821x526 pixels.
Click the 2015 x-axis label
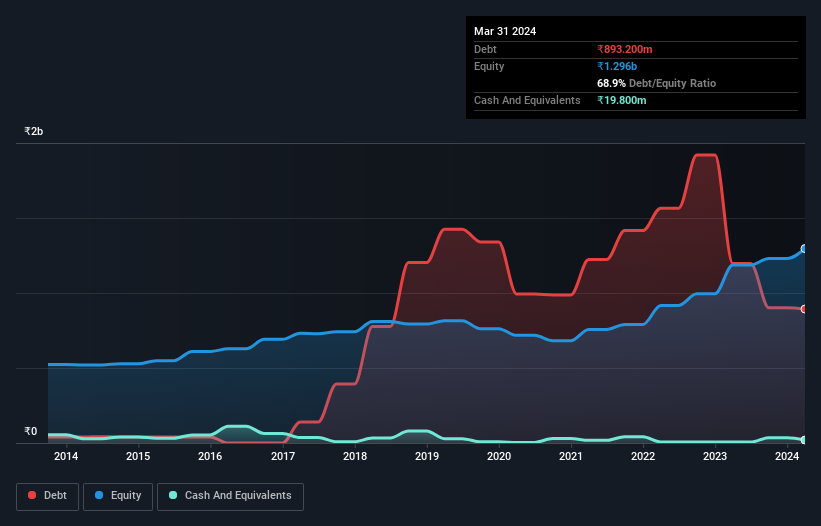pyautogui.click(x=138, y=456)
